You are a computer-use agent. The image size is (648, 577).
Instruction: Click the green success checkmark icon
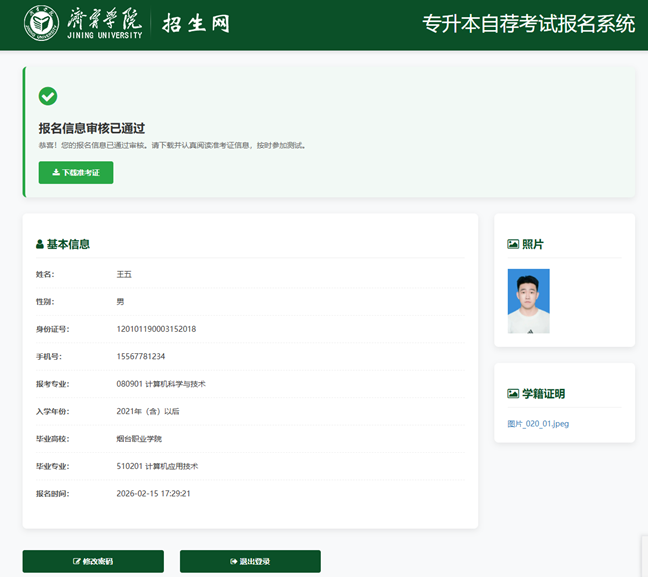(47, 96)
